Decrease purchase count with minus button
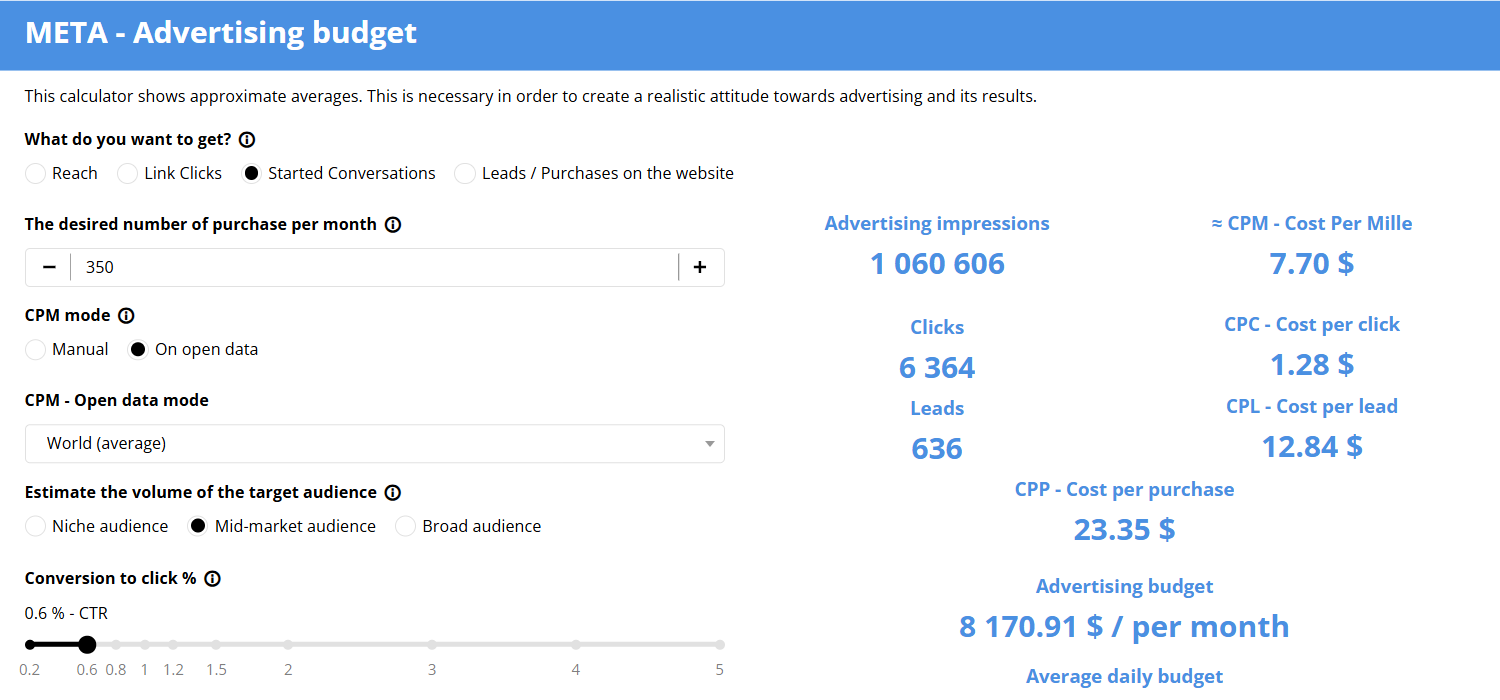The height and width of the screenshot is (700, 1500). pos(49,268)
